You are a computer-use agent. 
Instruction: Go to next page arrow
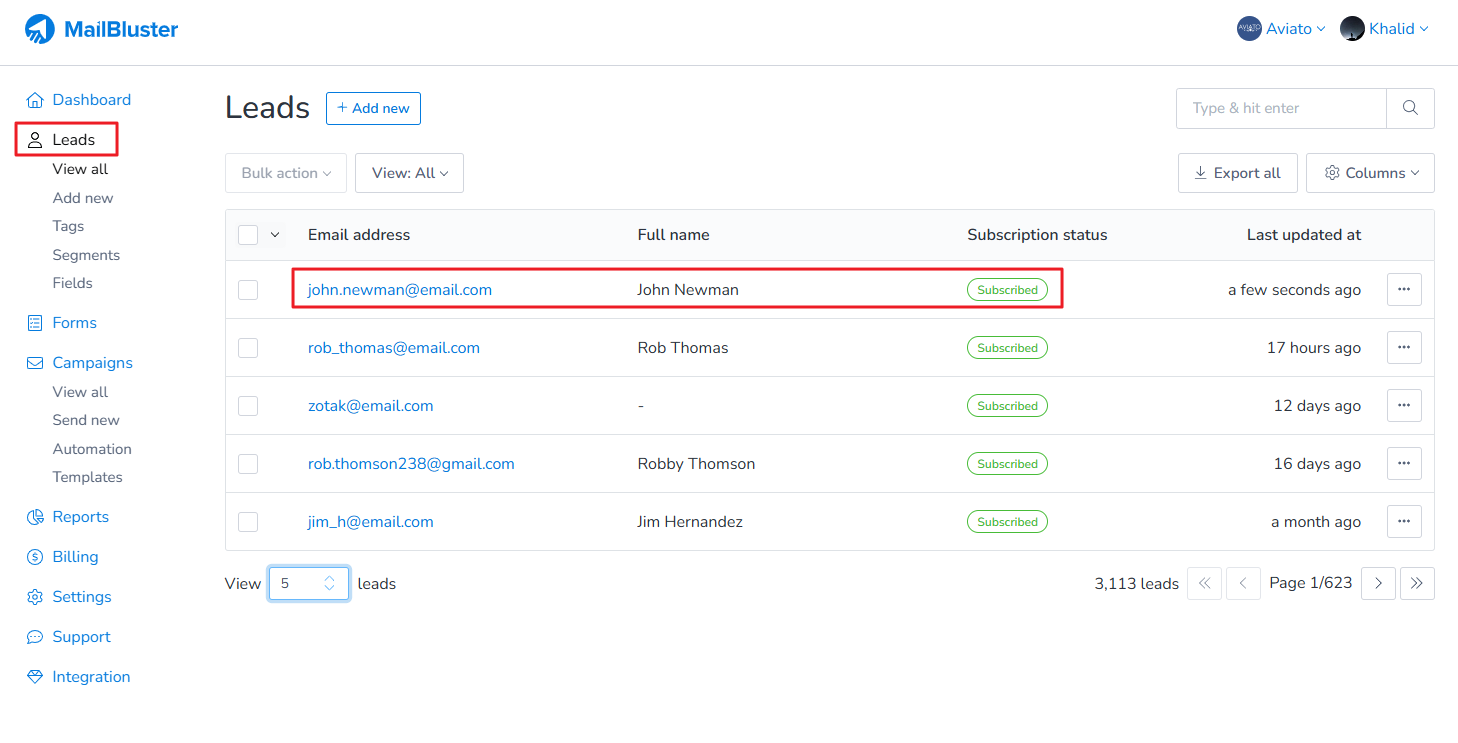tap(1378, 583)
